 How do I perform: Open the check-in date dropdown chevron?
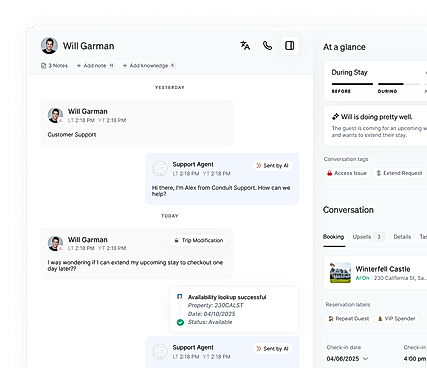[x=365, y=359]
